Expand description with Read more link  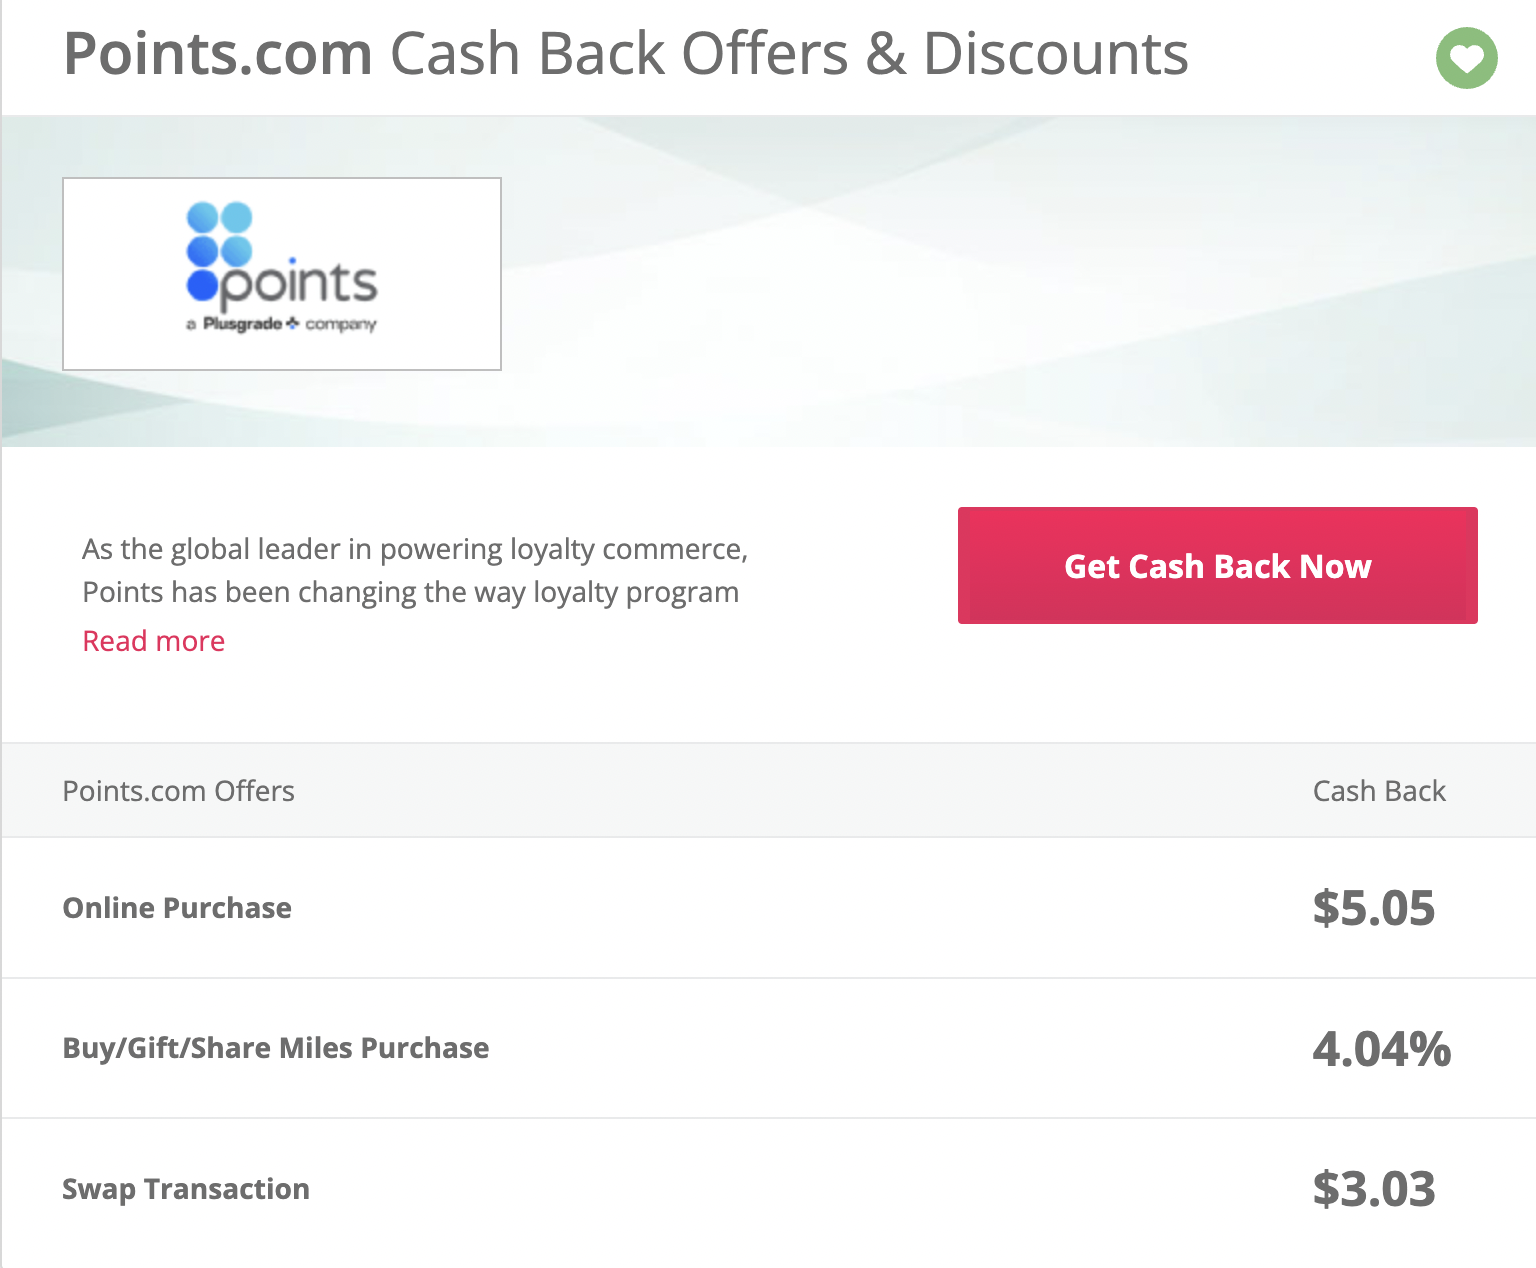(154, 641)
